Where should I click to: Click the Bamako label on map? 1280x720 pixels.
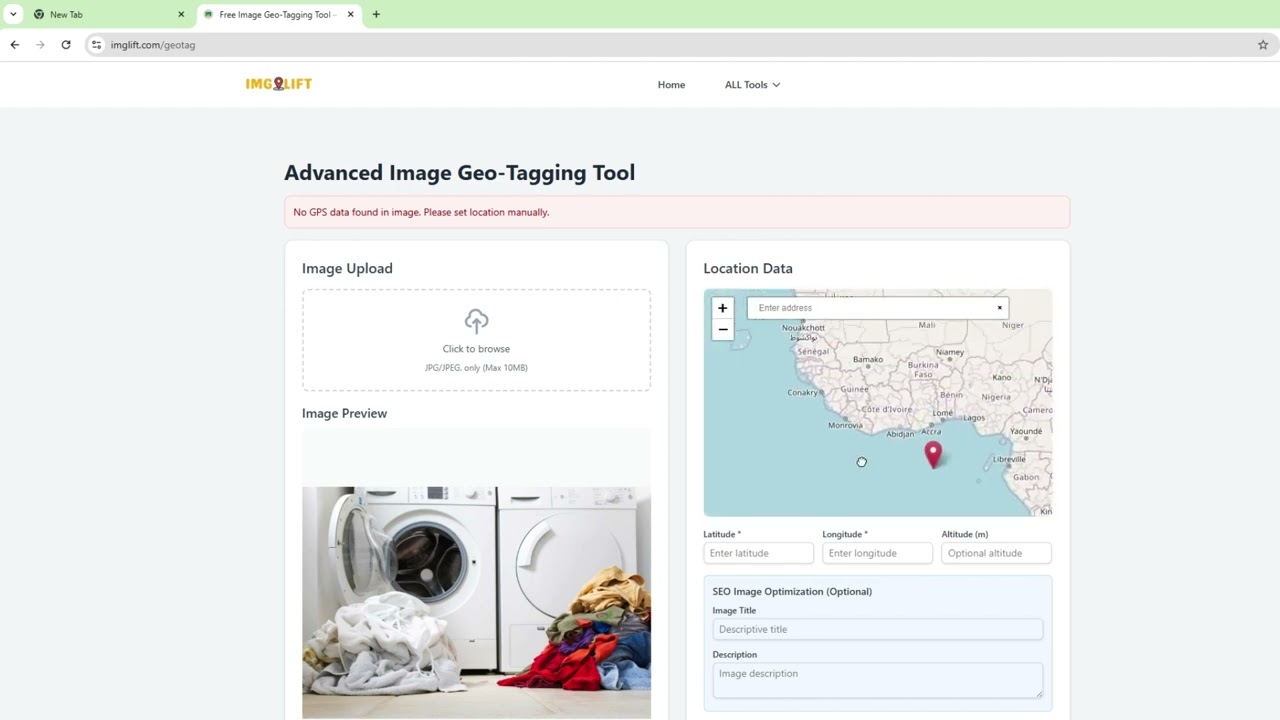pos(868,360)
